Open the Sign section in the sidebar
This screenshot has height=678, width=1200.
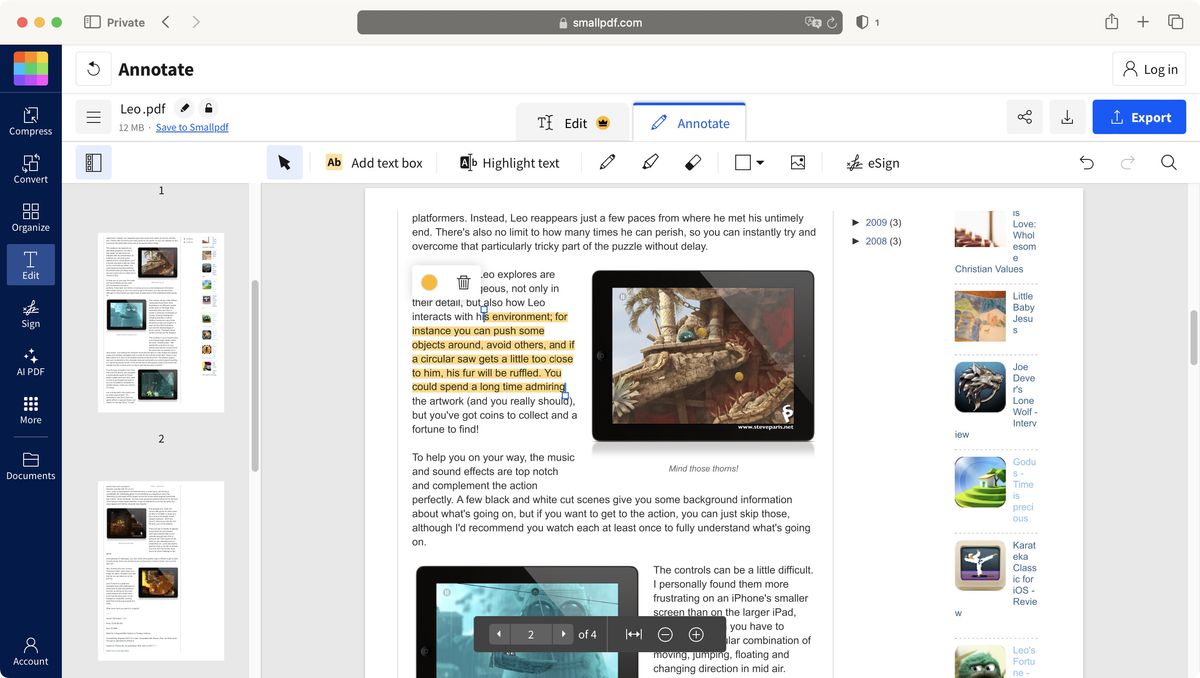(x=30, y=314)
